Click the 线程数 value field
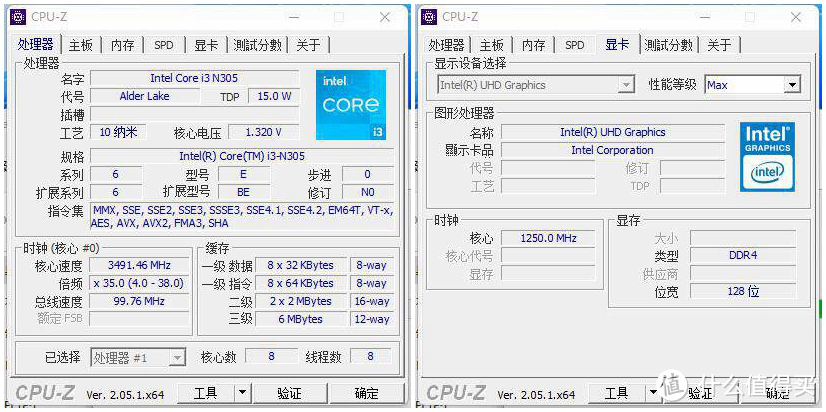 pos(370,356)
